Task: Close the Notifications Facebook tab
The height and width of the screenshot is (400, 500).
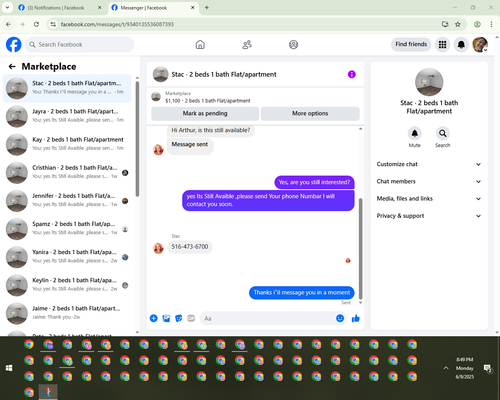Action: tap(99, 8)
